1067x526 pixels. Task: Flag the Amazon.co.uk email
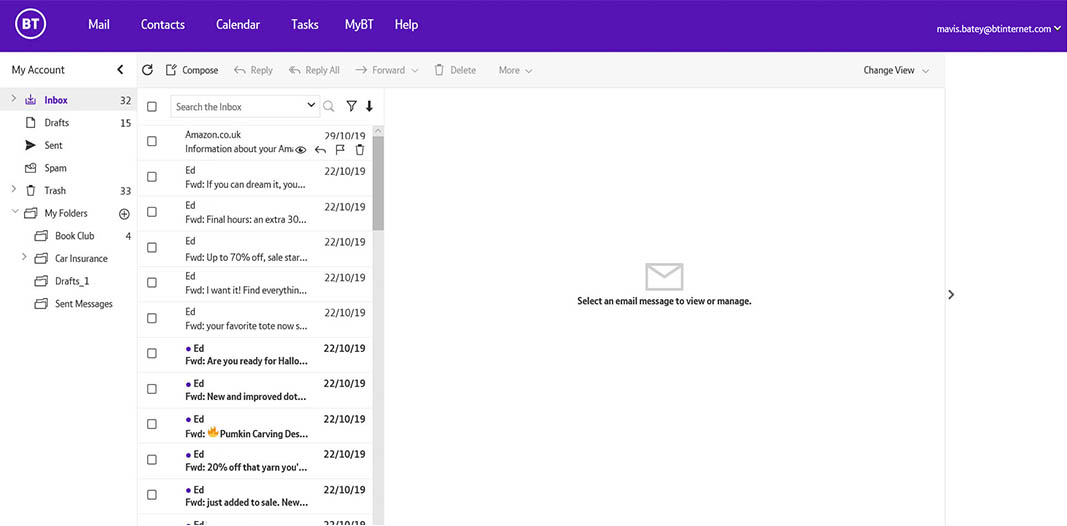coord(340,150)
